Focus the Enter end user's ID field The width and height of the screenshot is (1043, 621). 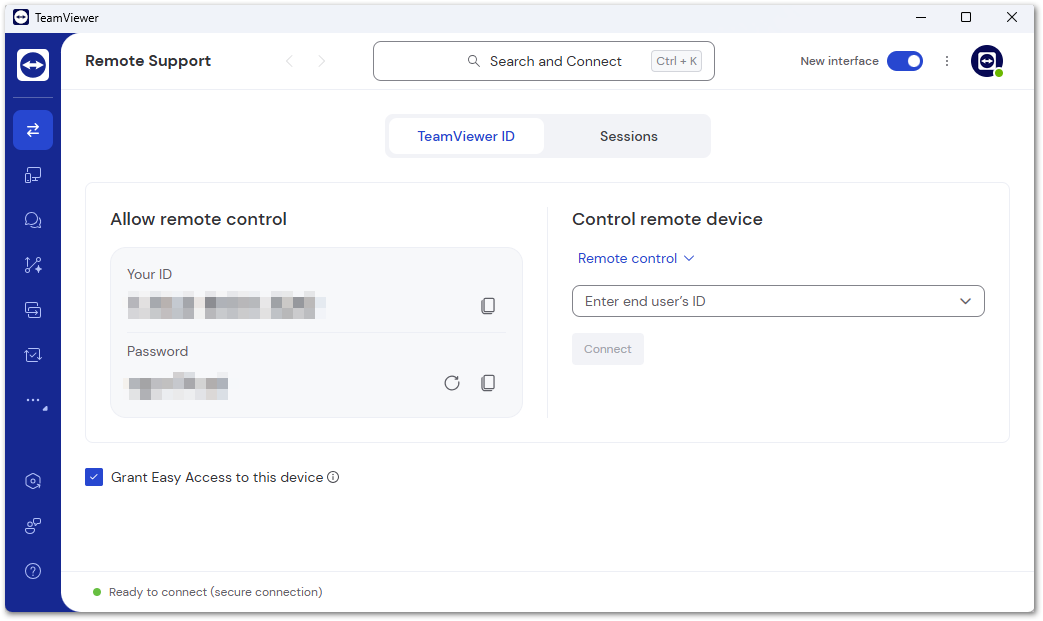pyautogui.click(x=778, y=301)
